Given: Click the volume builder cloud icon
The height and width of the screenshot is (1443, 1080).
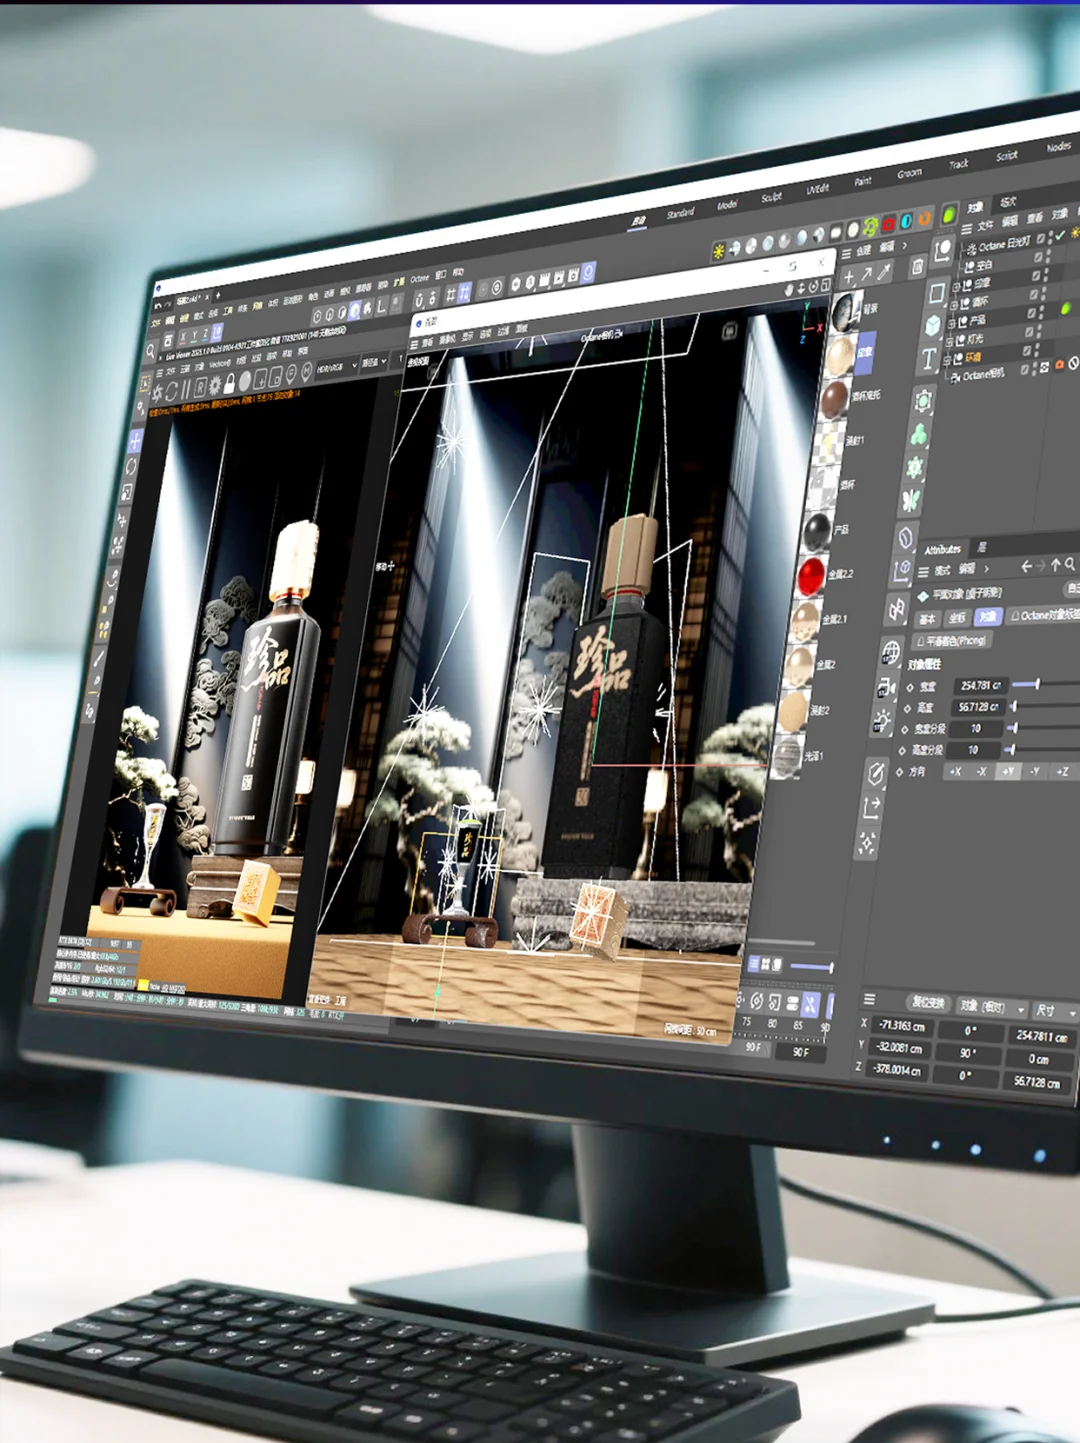Looking at the screenshot, I should (918, 434).
